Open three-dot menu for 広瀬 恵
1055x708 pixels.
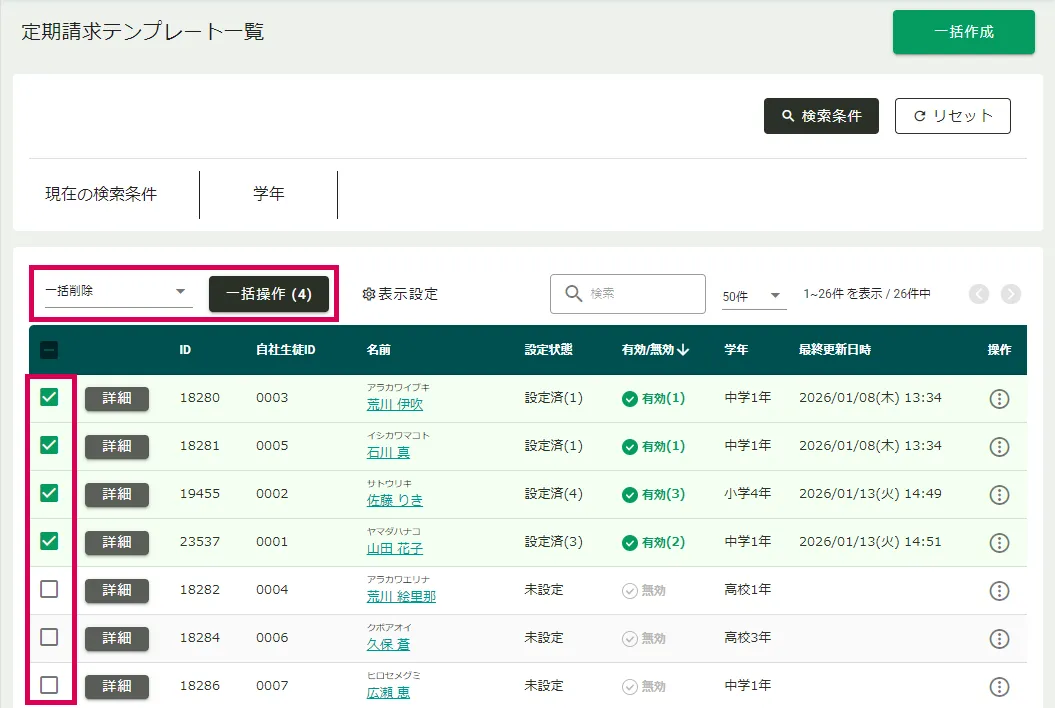coord(998,687)
